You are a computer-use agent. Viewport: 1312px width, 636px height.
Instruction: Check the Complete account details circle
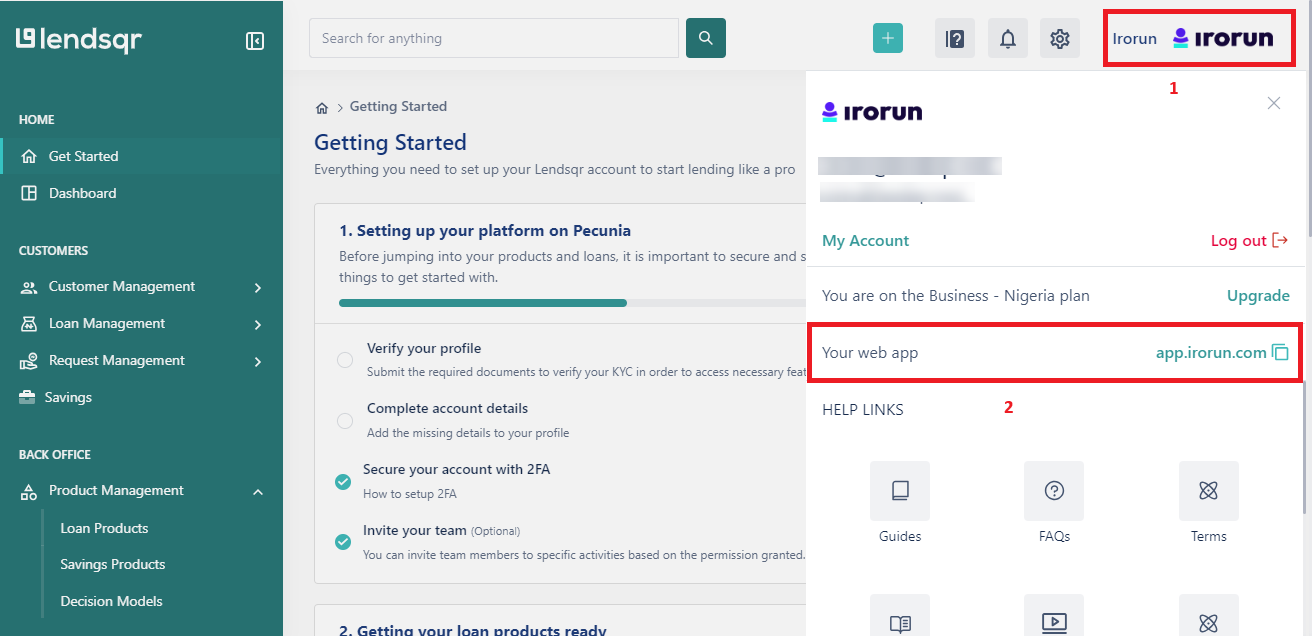coord(345,421)
